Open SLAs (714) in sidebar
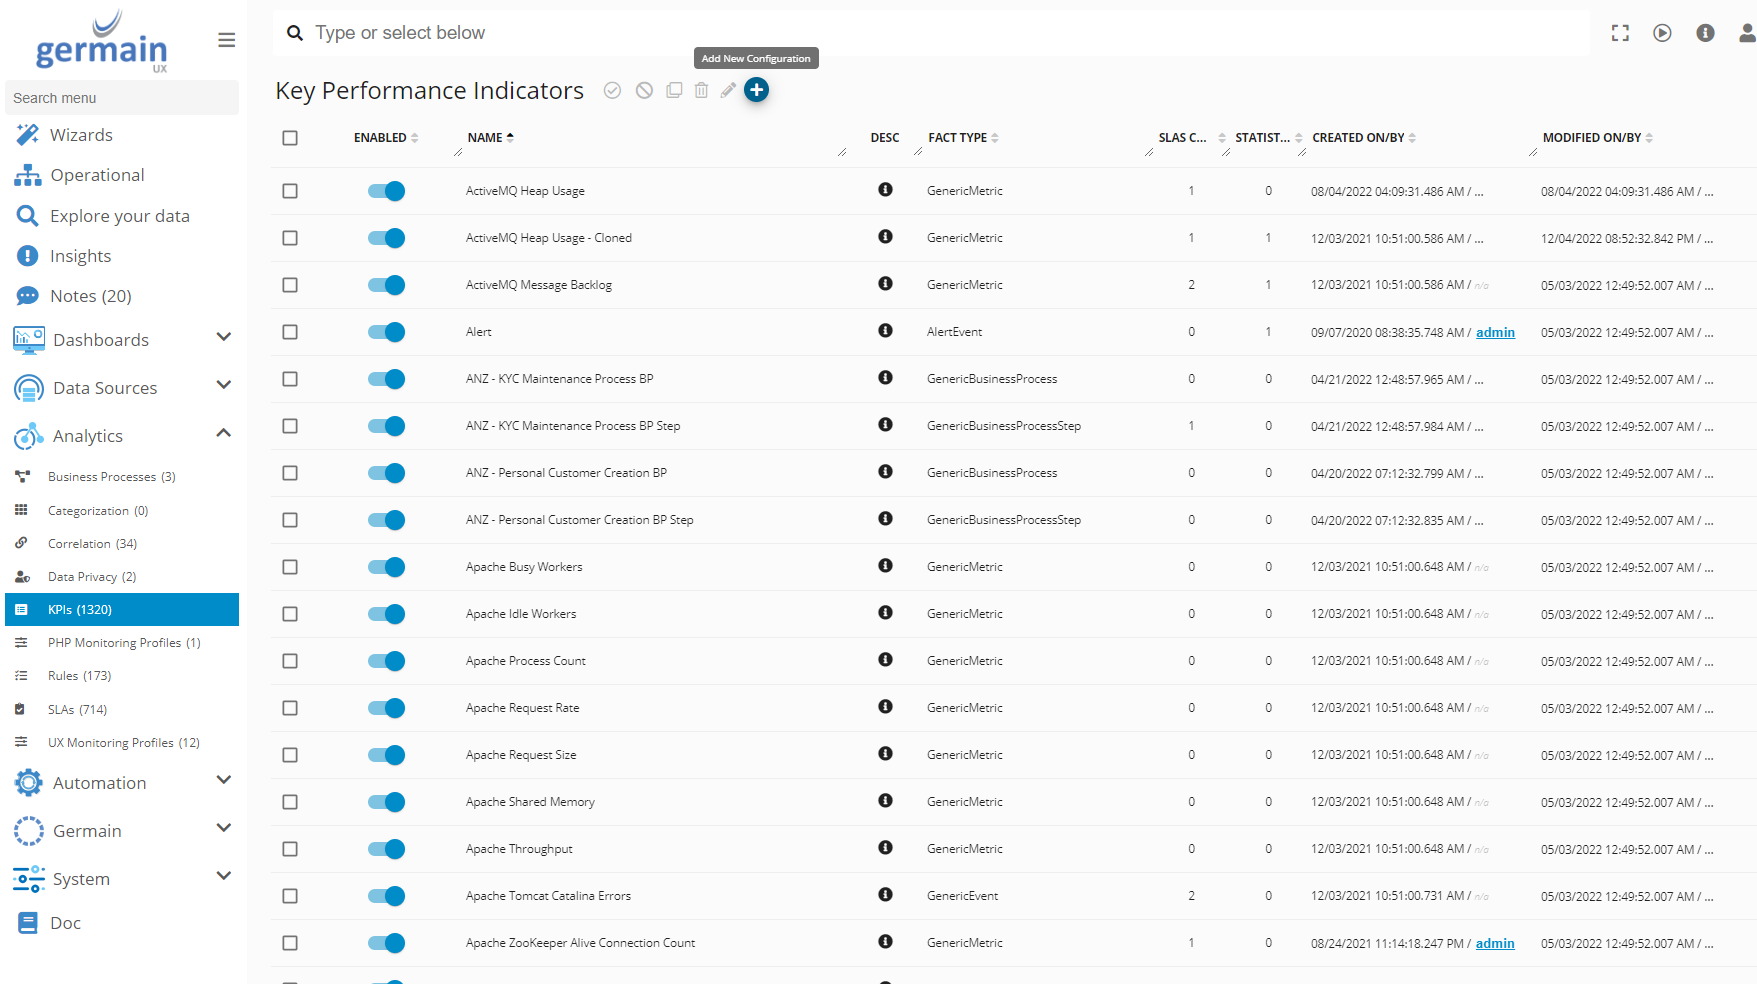 coord(77,709)
